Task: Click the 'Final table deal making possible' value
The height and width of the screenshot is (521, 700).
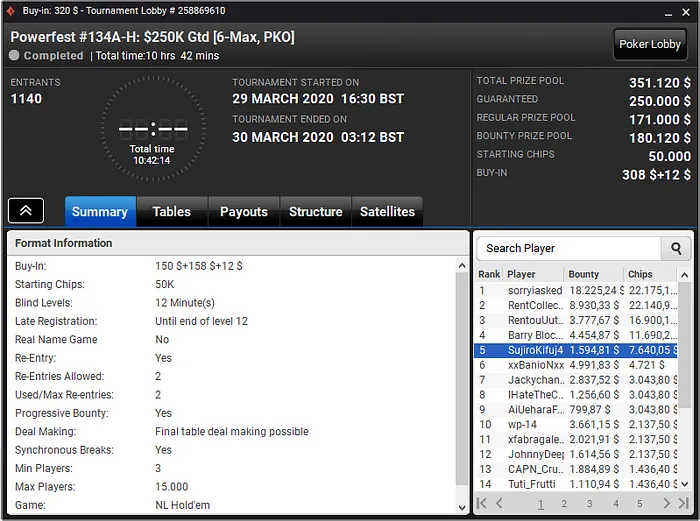Action: pyautogui.click(x=232, y=432)
